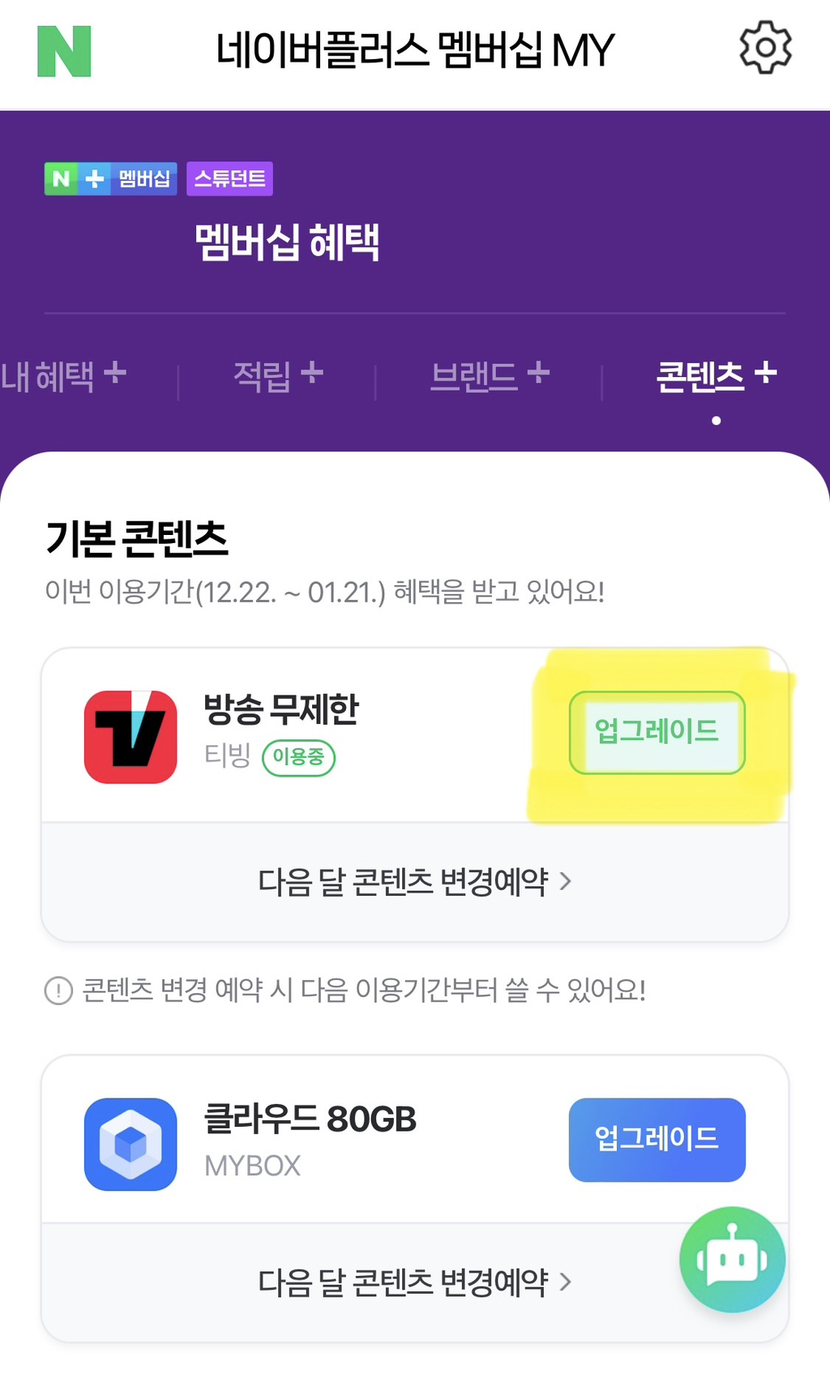Tap the MYBOX cloud icon
Image resolution: width=830 pixels, height=1391 pixels.
(x=130, y=1144)
